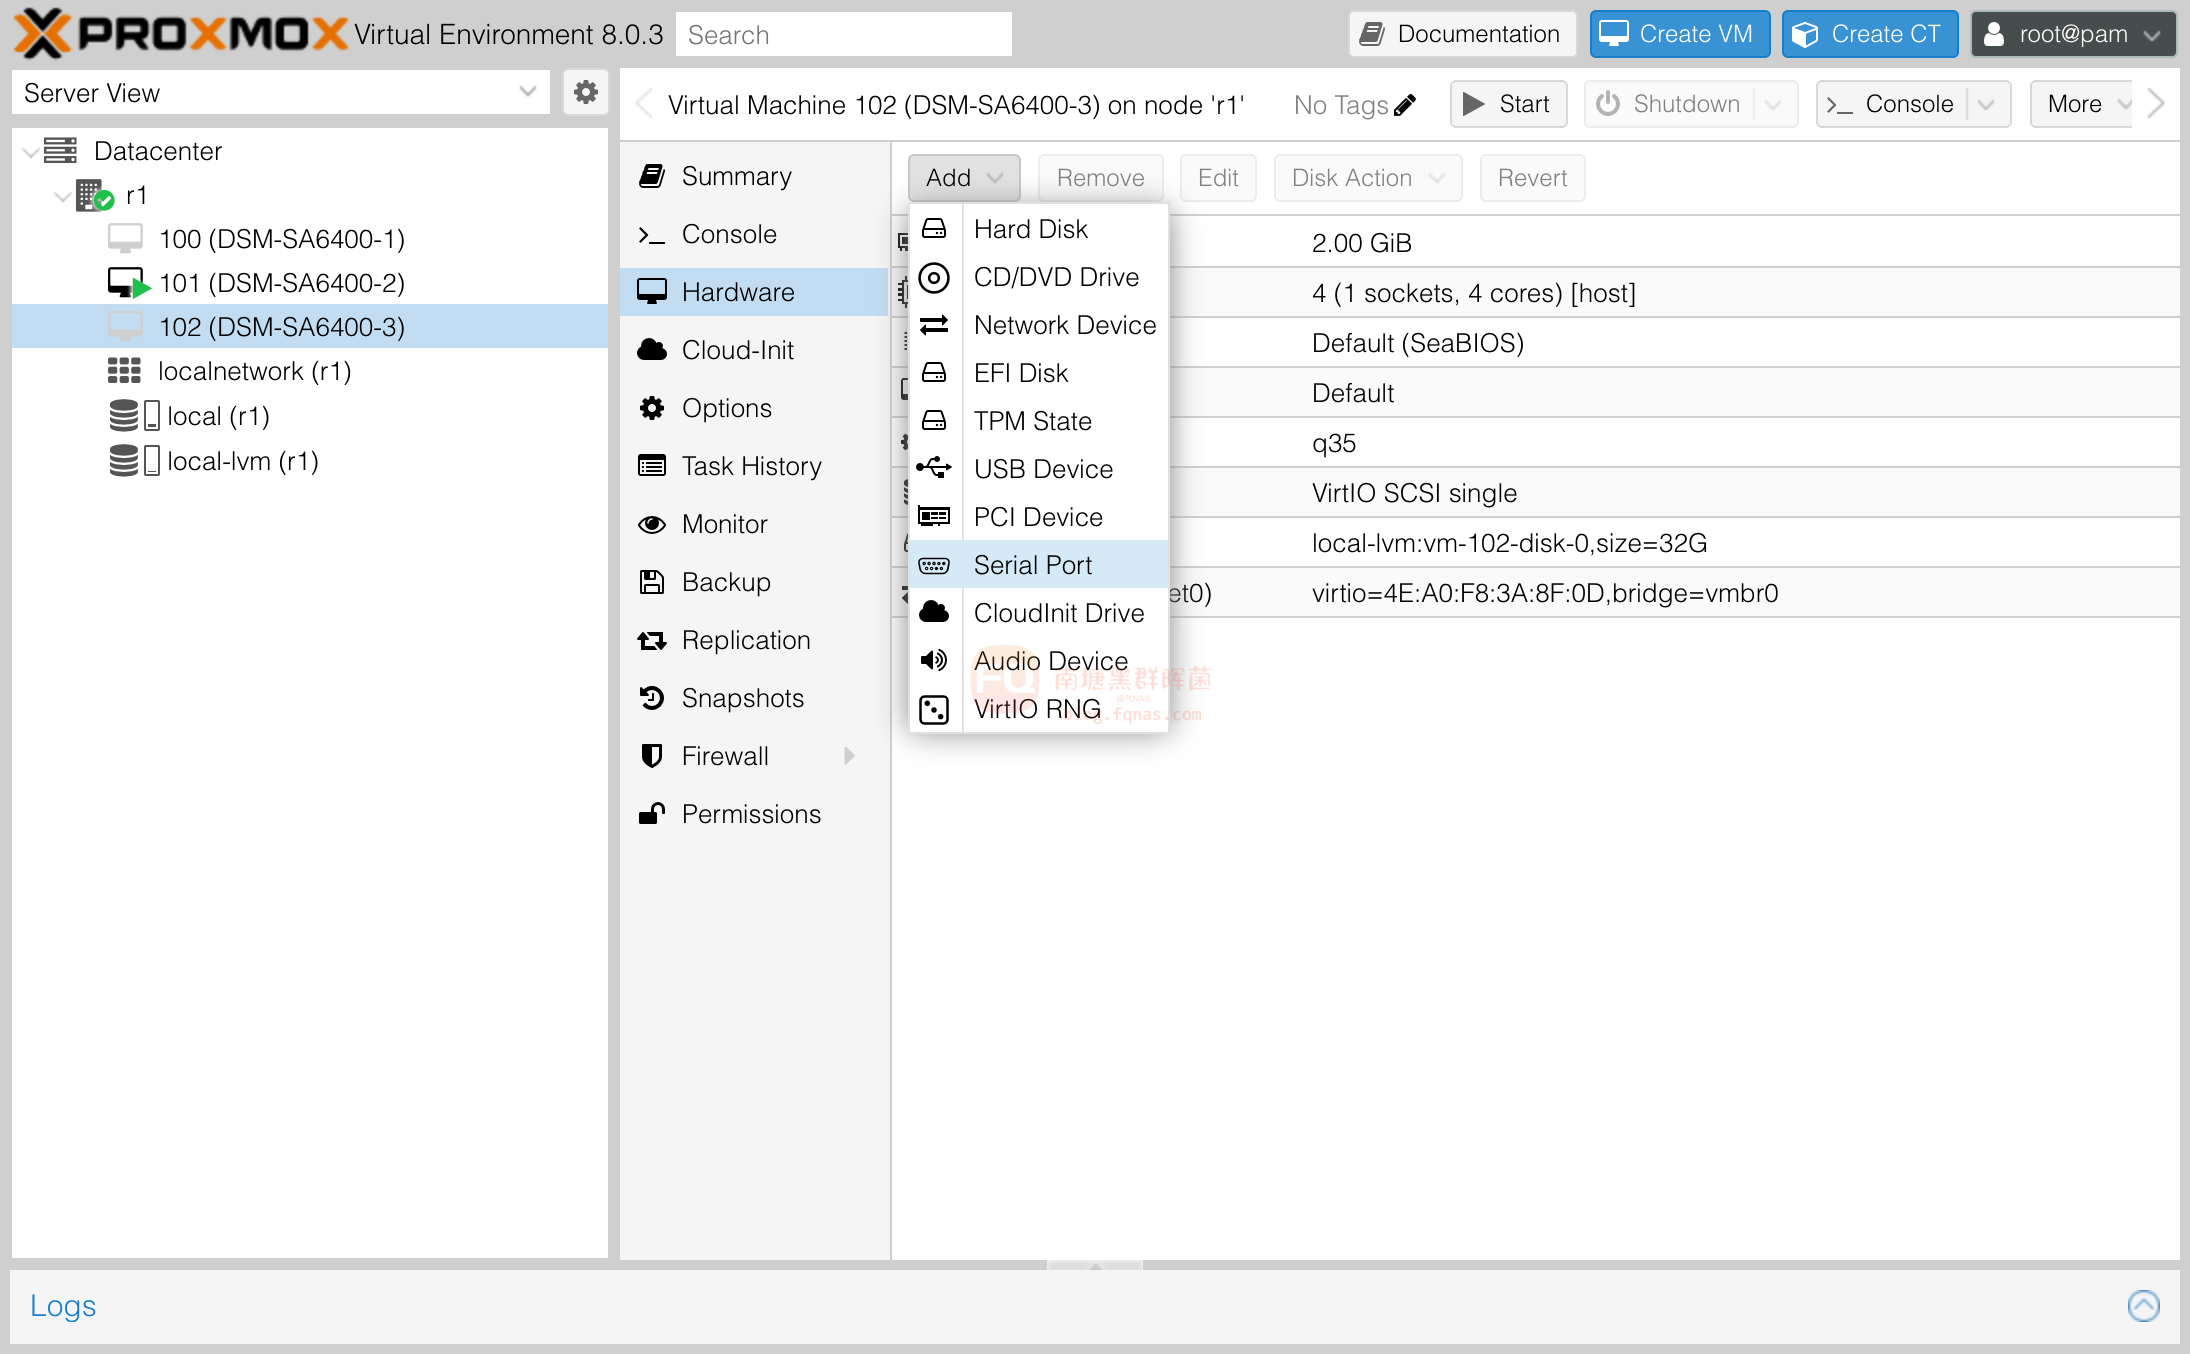The image size is (2190, 1354).
Task: Expand the Console dropdown arrow
Action: coord(1988,105)
